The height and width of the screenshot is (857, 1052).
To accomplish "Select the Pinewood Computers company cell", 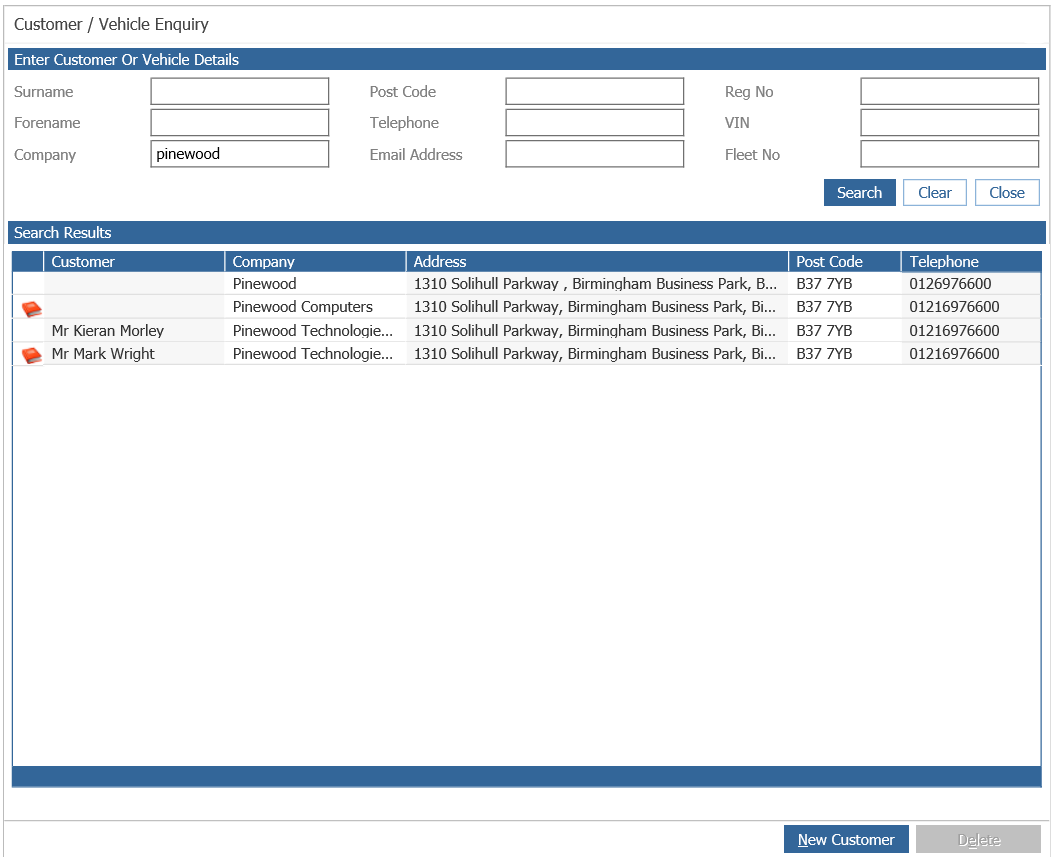I will coord(315,307).
